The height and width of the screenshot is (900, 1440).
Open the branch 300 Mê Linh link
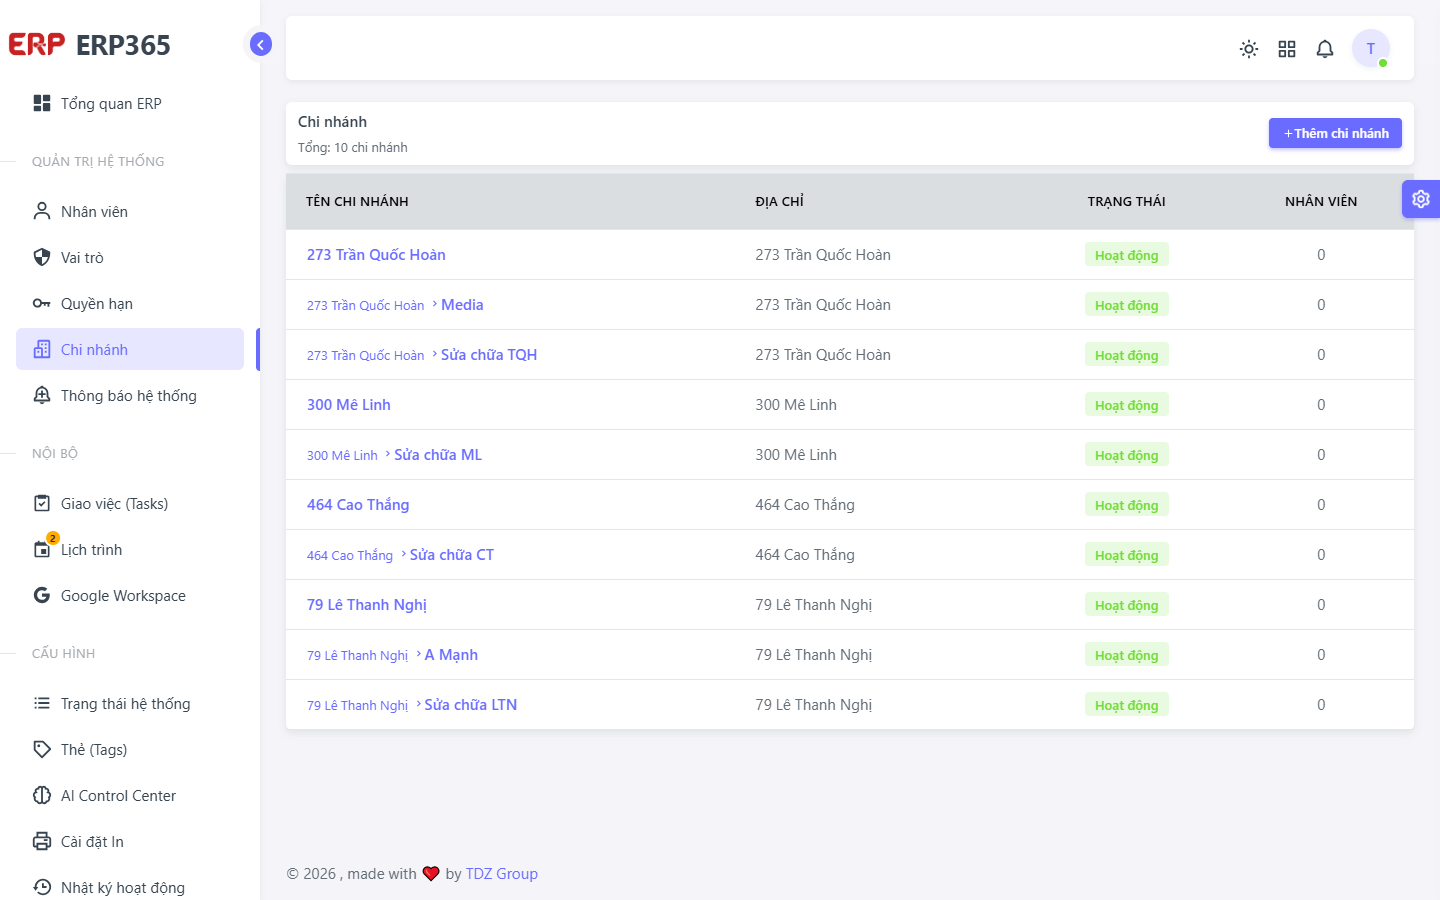[x=349, y=405]
